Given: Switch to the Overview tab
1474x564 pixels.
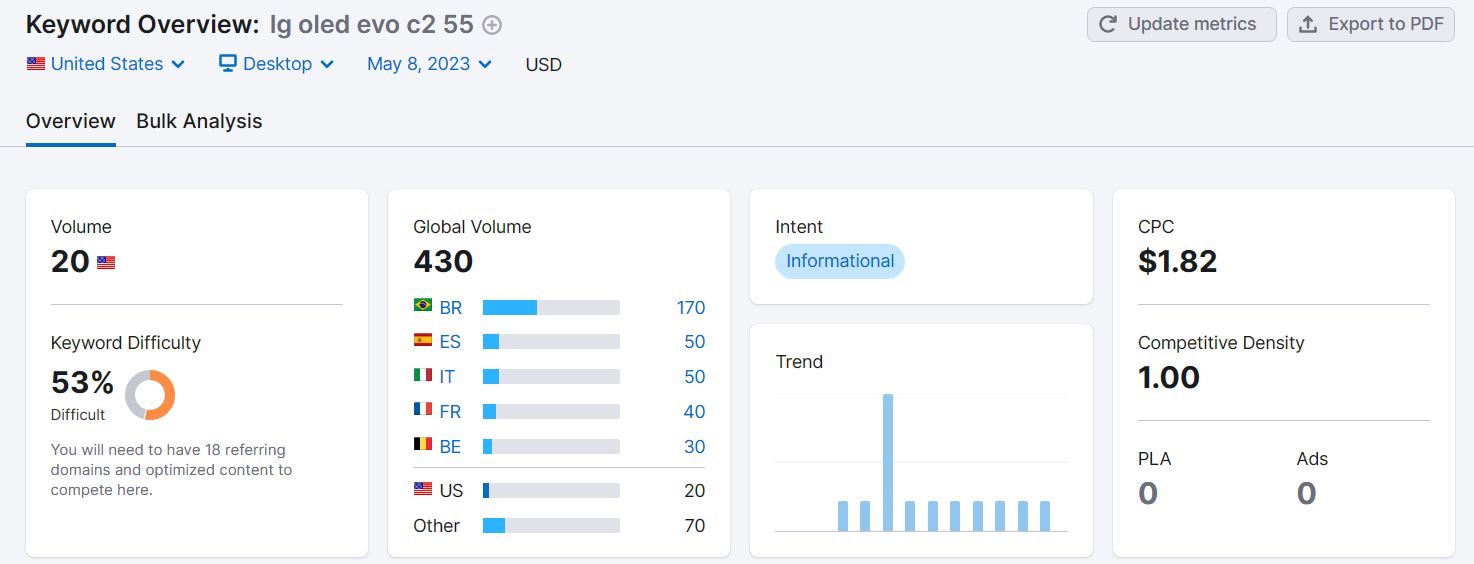Looking at the screenshot, I should point(71,121).
